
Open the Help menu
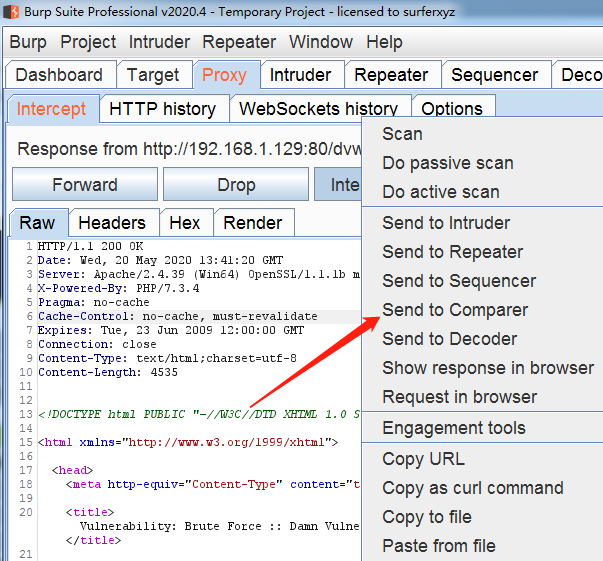click(384, 42)
